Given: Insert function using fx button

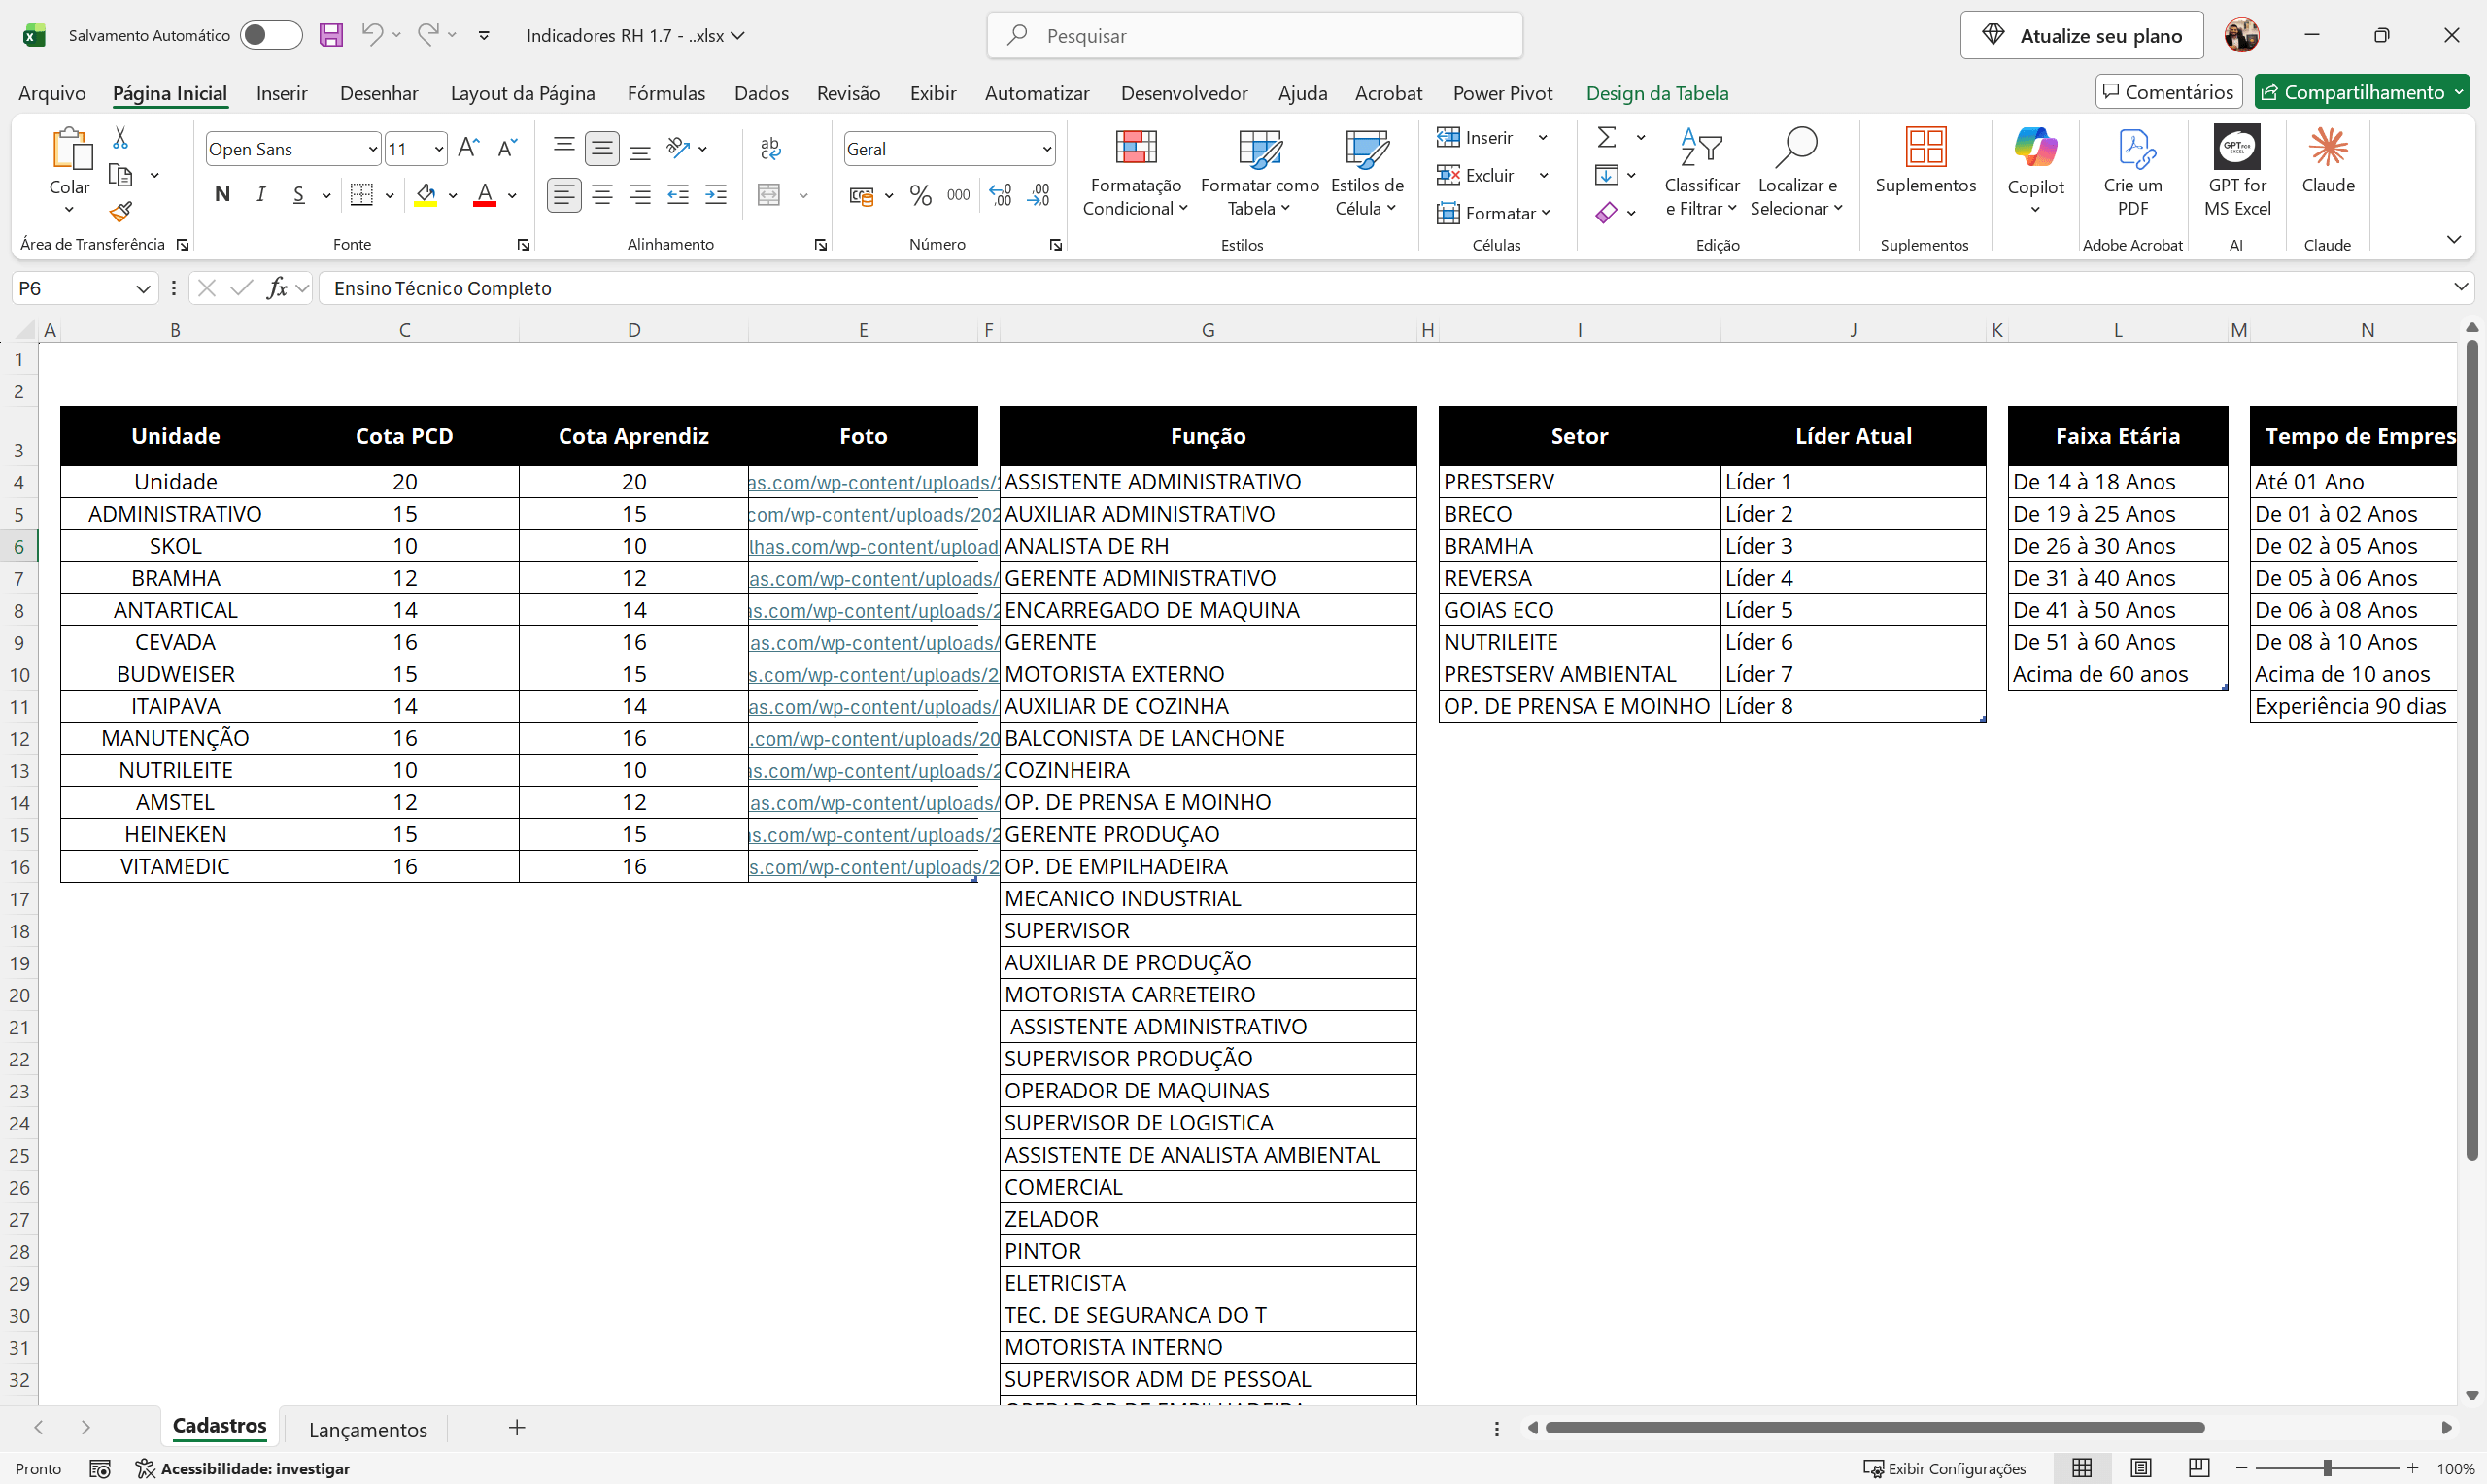Looking at the screenshot, I should pyautogui.click(x=277, y=288).
